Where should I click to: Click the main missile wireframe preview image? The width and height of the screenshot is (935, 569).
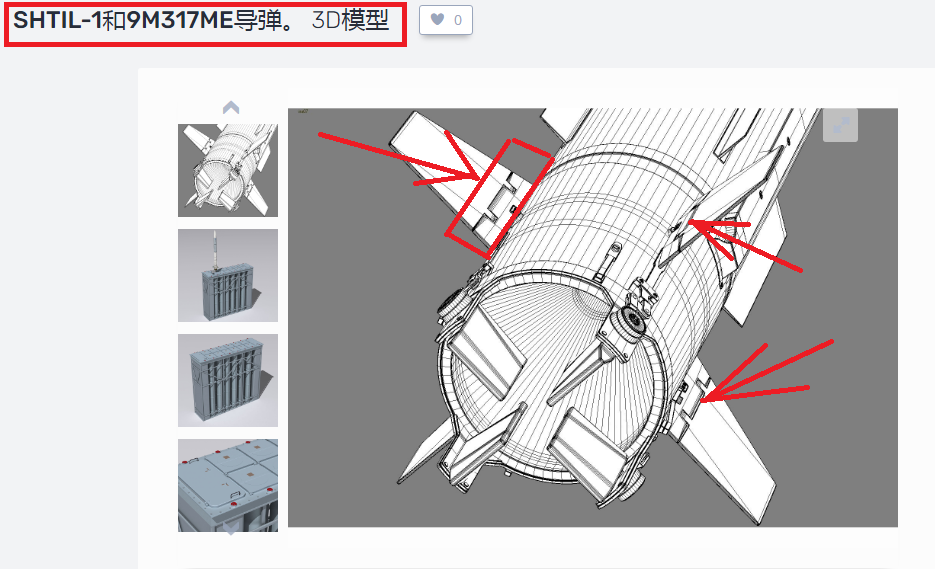click(x=593, y=317)
